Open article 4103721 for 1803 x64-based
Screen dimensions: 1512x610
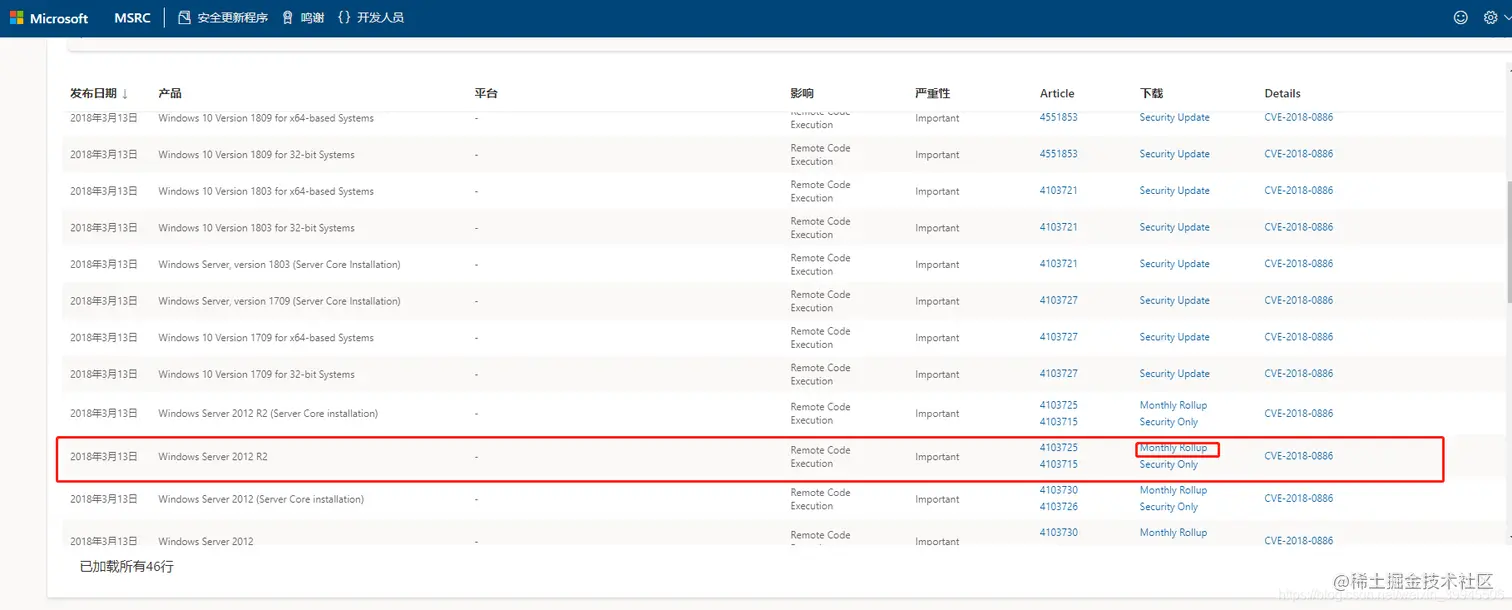coord(1059,190)
